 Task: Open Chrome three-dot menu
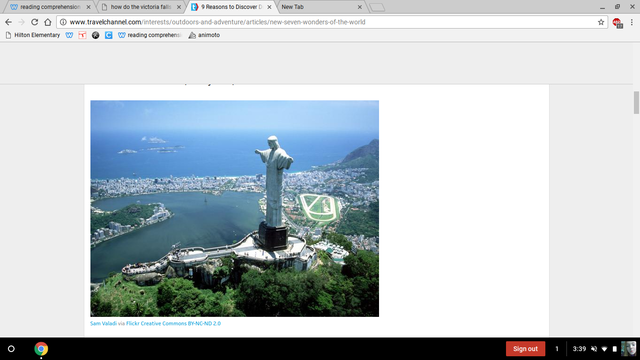tap(631, 22)
